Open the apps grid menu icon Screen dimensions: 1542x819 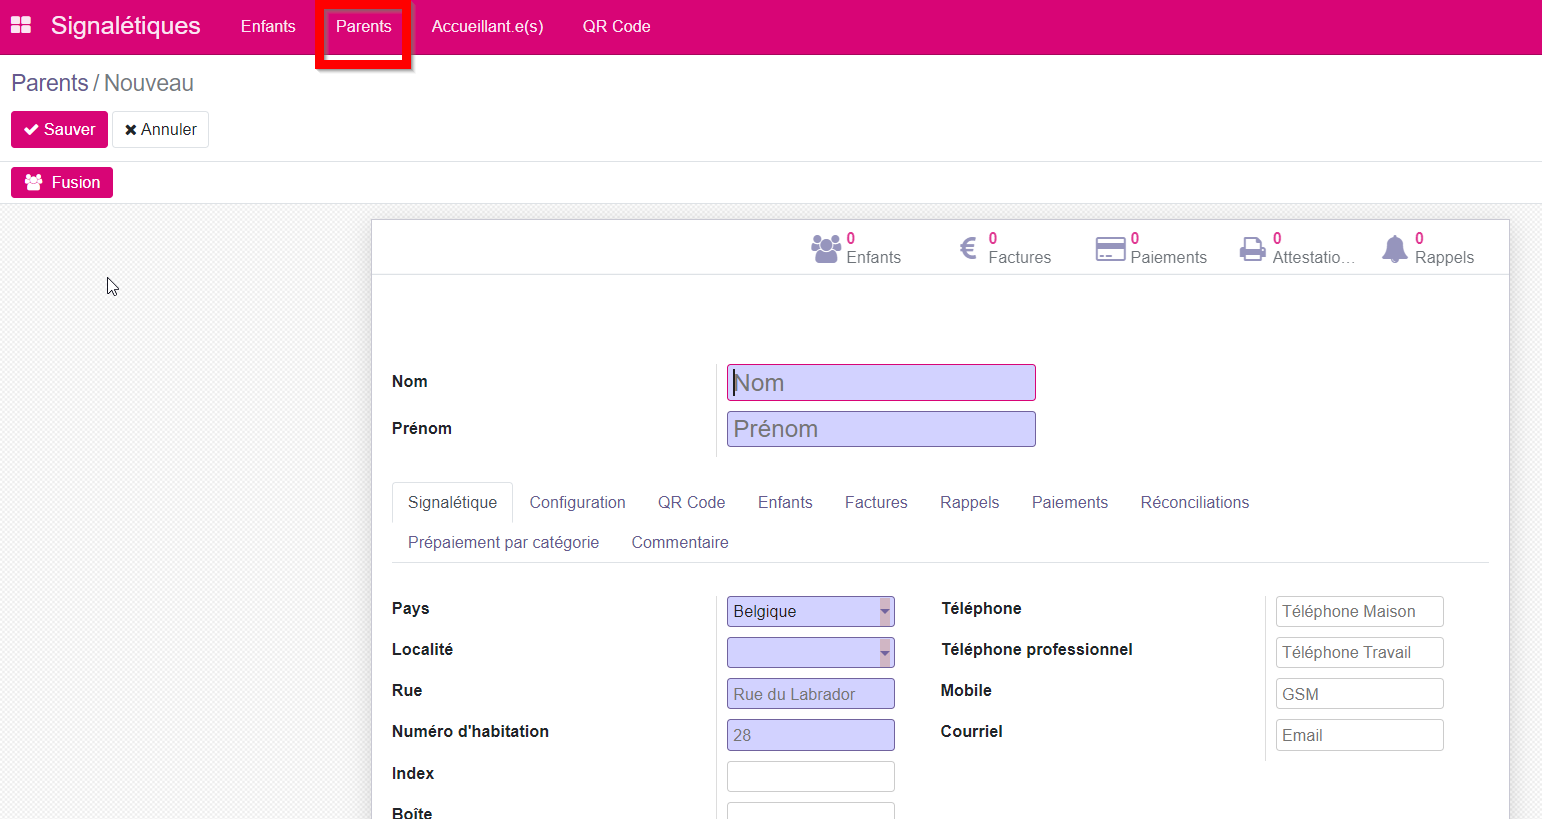pos(21,25)
